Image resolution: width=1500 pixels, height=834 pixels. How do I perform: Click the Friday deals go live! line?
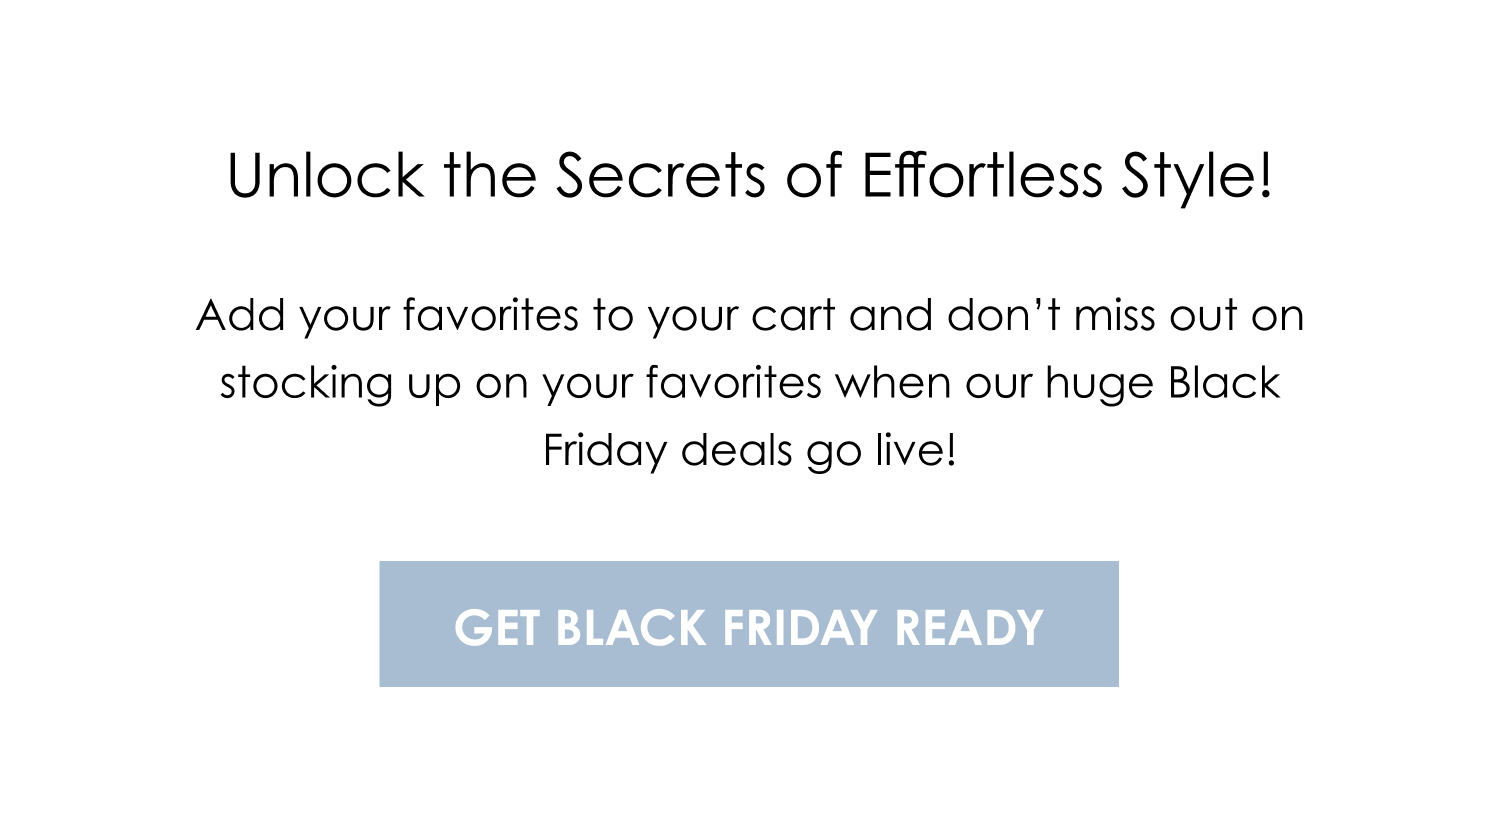750,451
